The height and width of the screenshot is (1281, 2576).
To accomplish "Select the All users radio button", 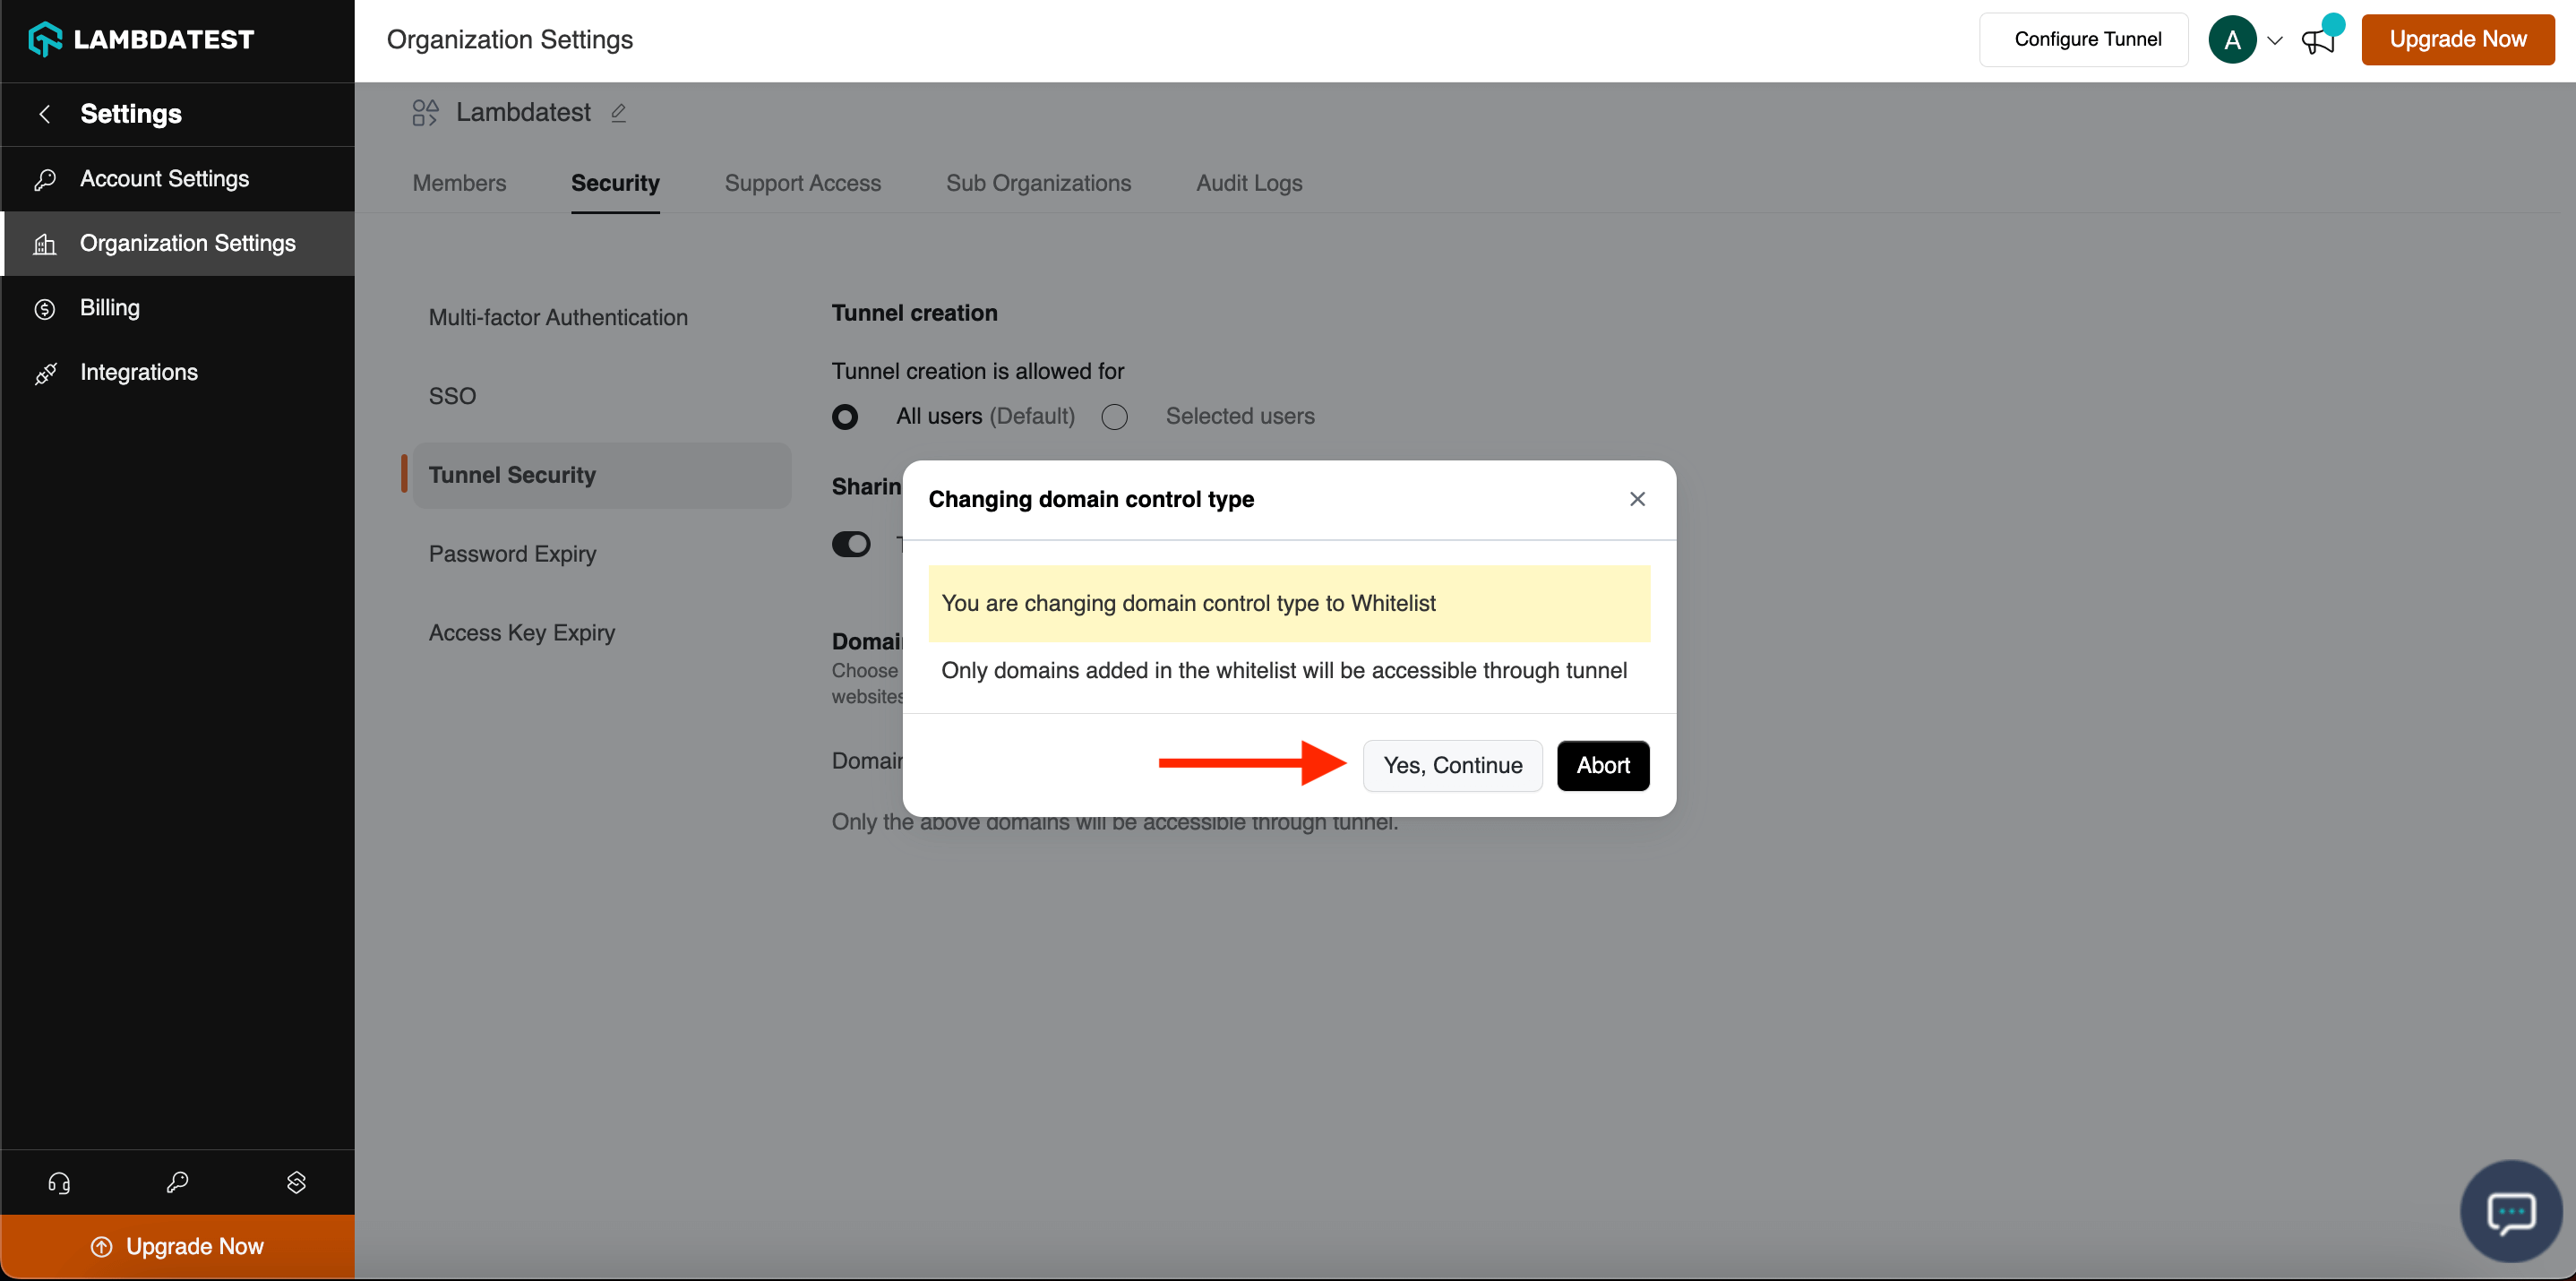I will click(x=845, y=417).
